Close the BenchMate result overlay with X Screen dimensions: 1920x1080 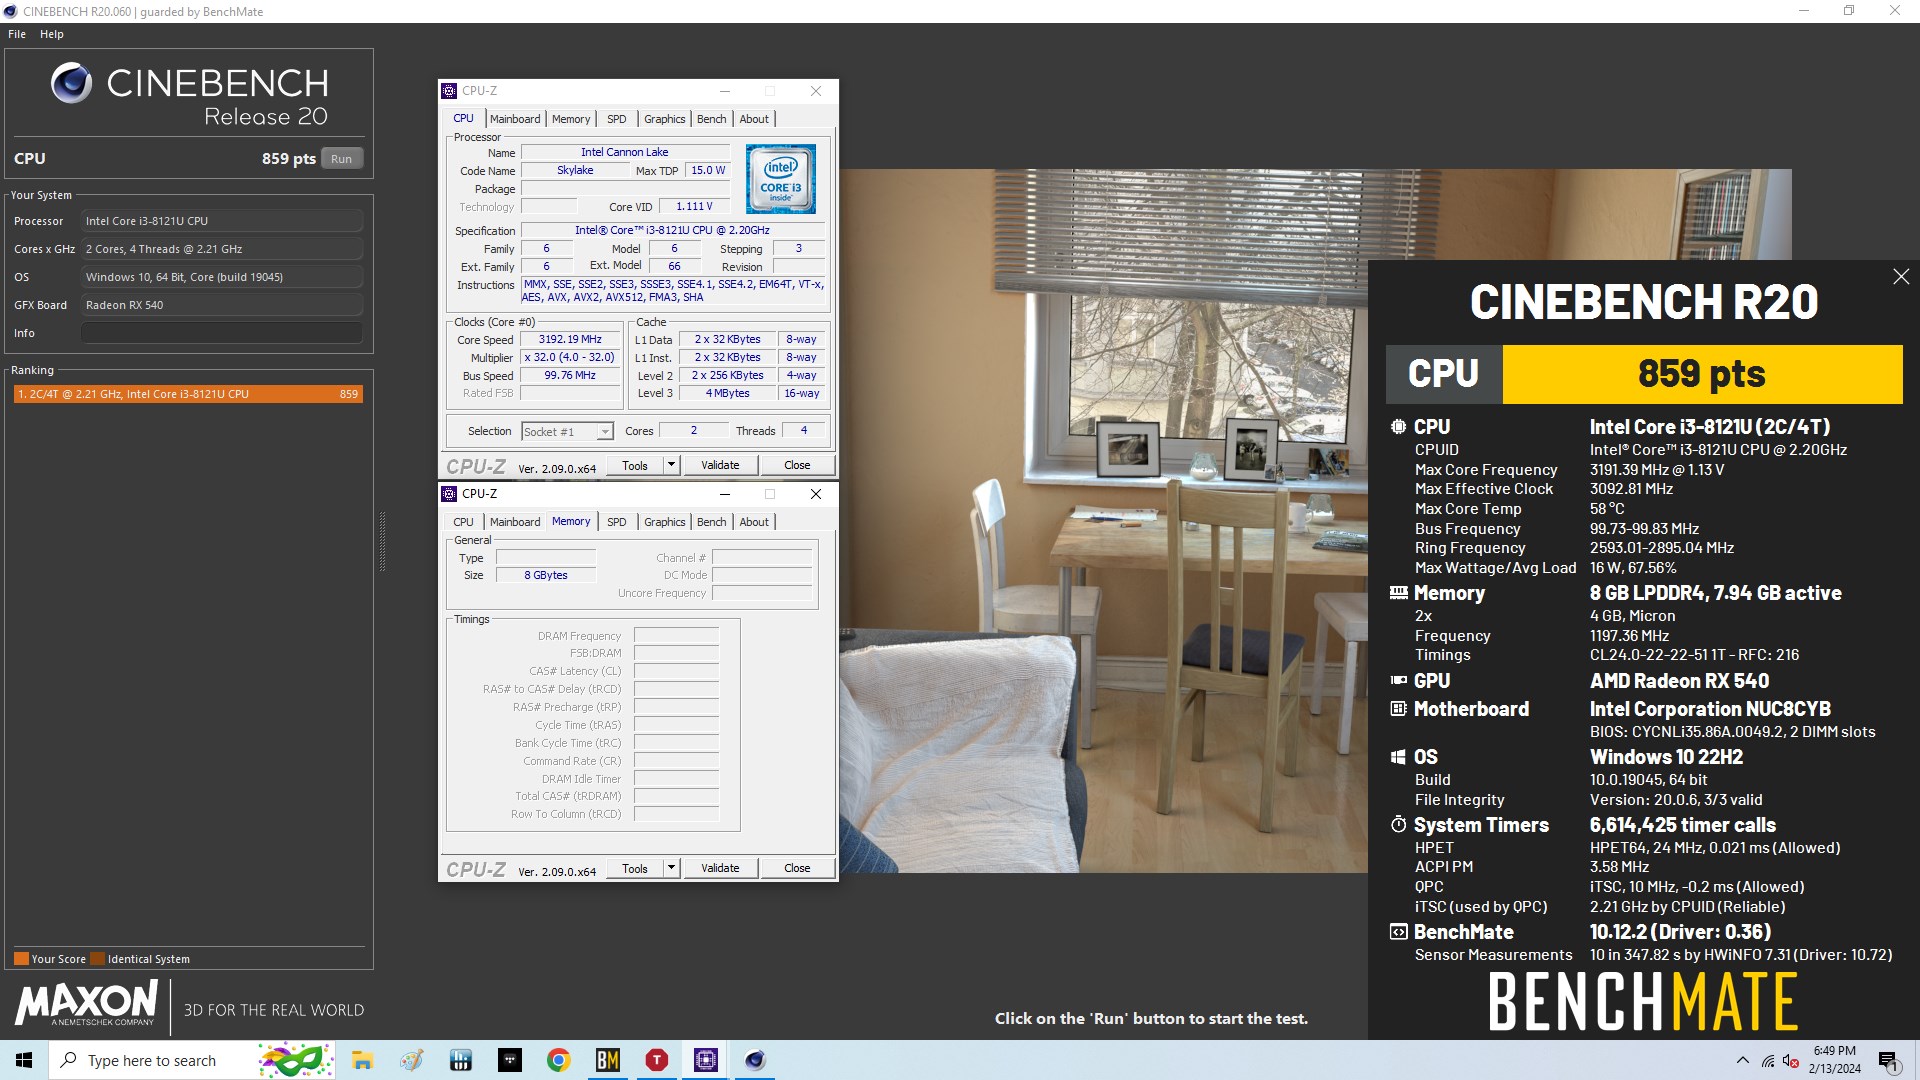point(1901,277)
